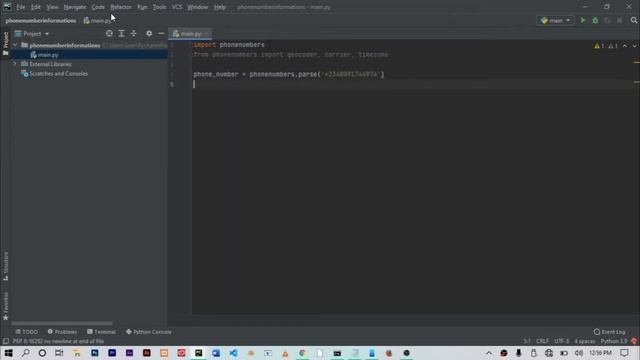
Task: Click the Run with Coverage icon
Action: tap(607, 20)
